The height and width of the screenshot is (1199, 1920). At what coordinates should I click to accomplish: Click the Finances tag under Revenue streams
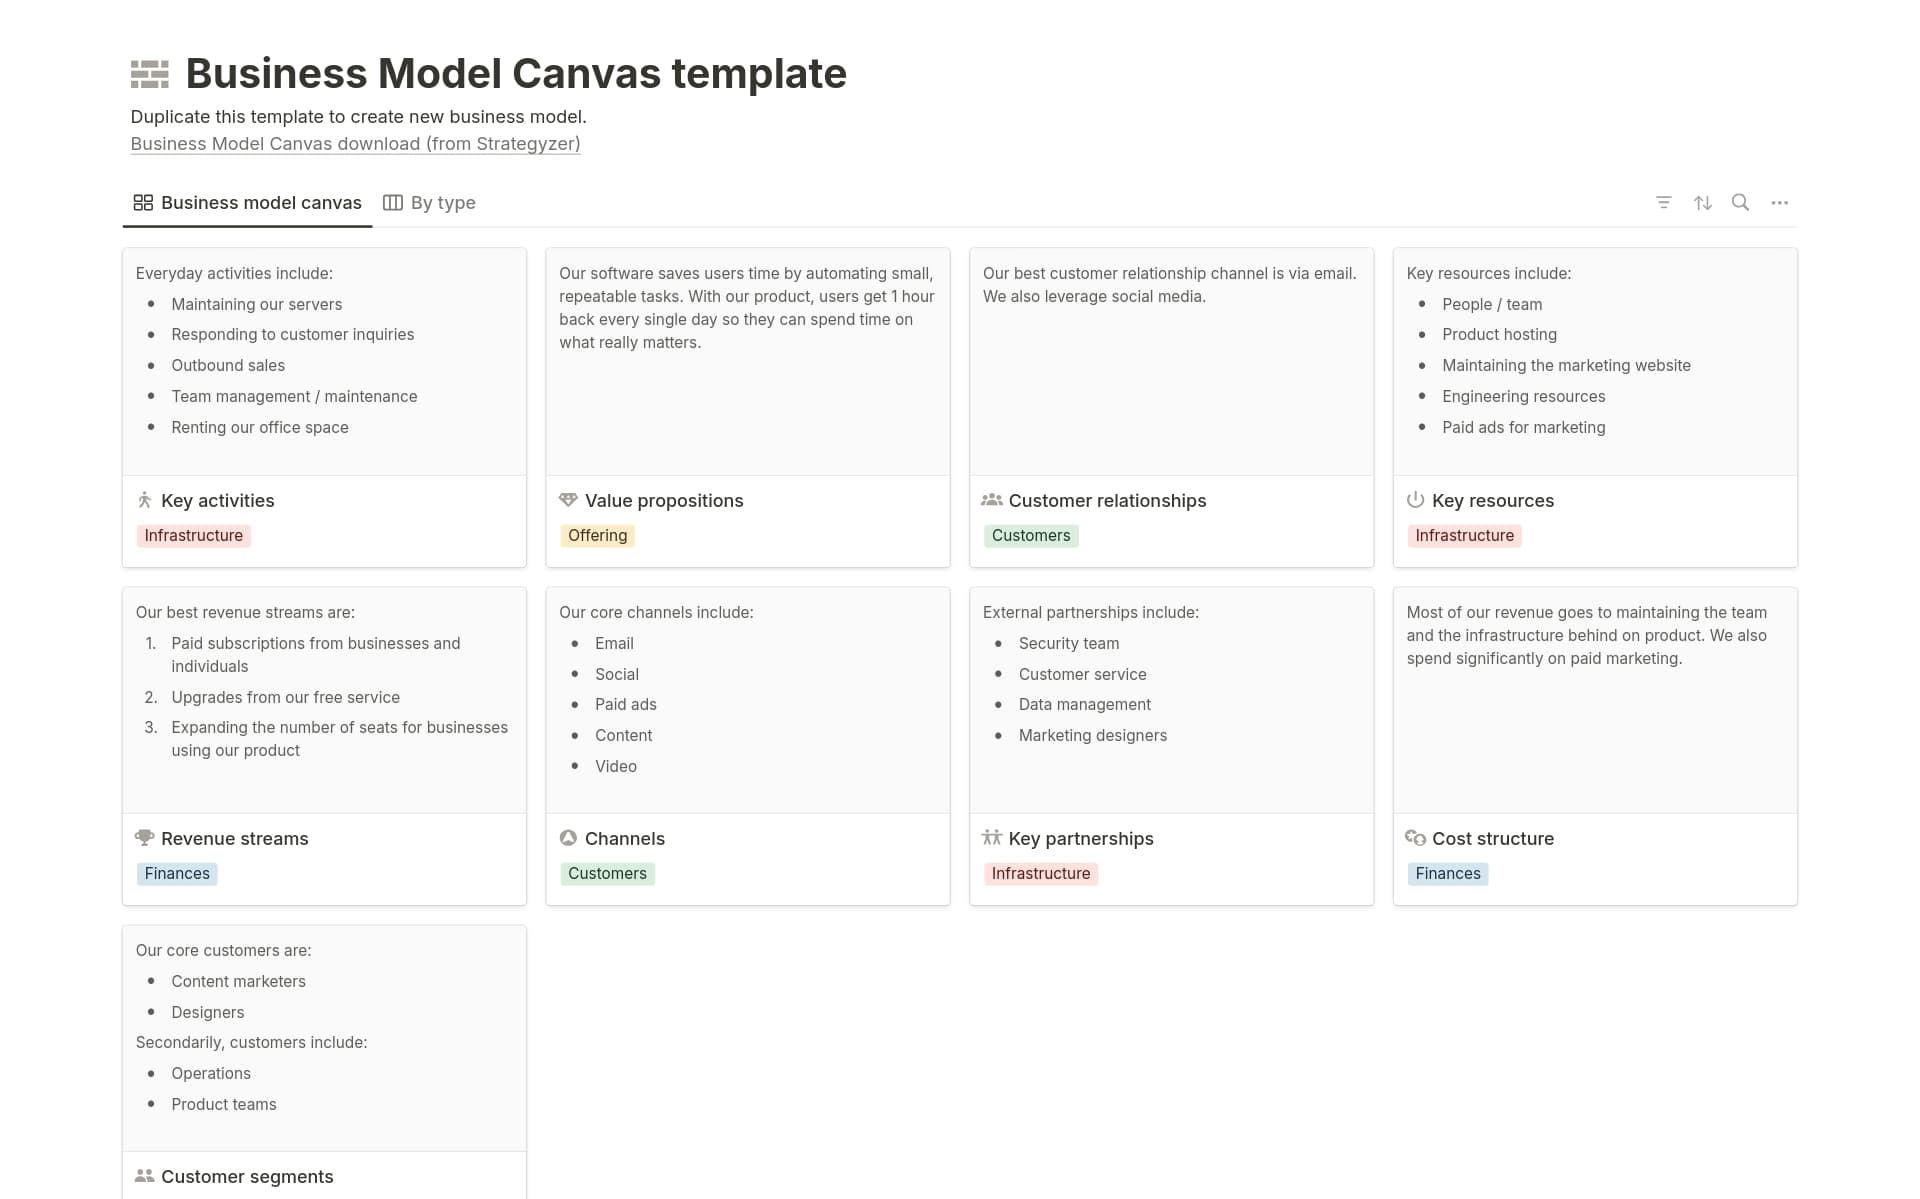click(x=176, y=873)
